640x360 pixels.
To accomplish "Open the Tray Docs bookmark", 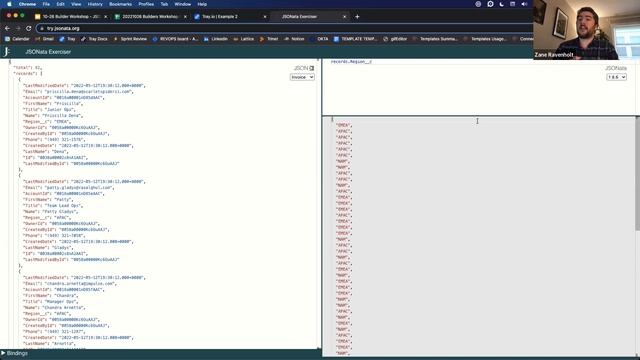I will [94, 39].
